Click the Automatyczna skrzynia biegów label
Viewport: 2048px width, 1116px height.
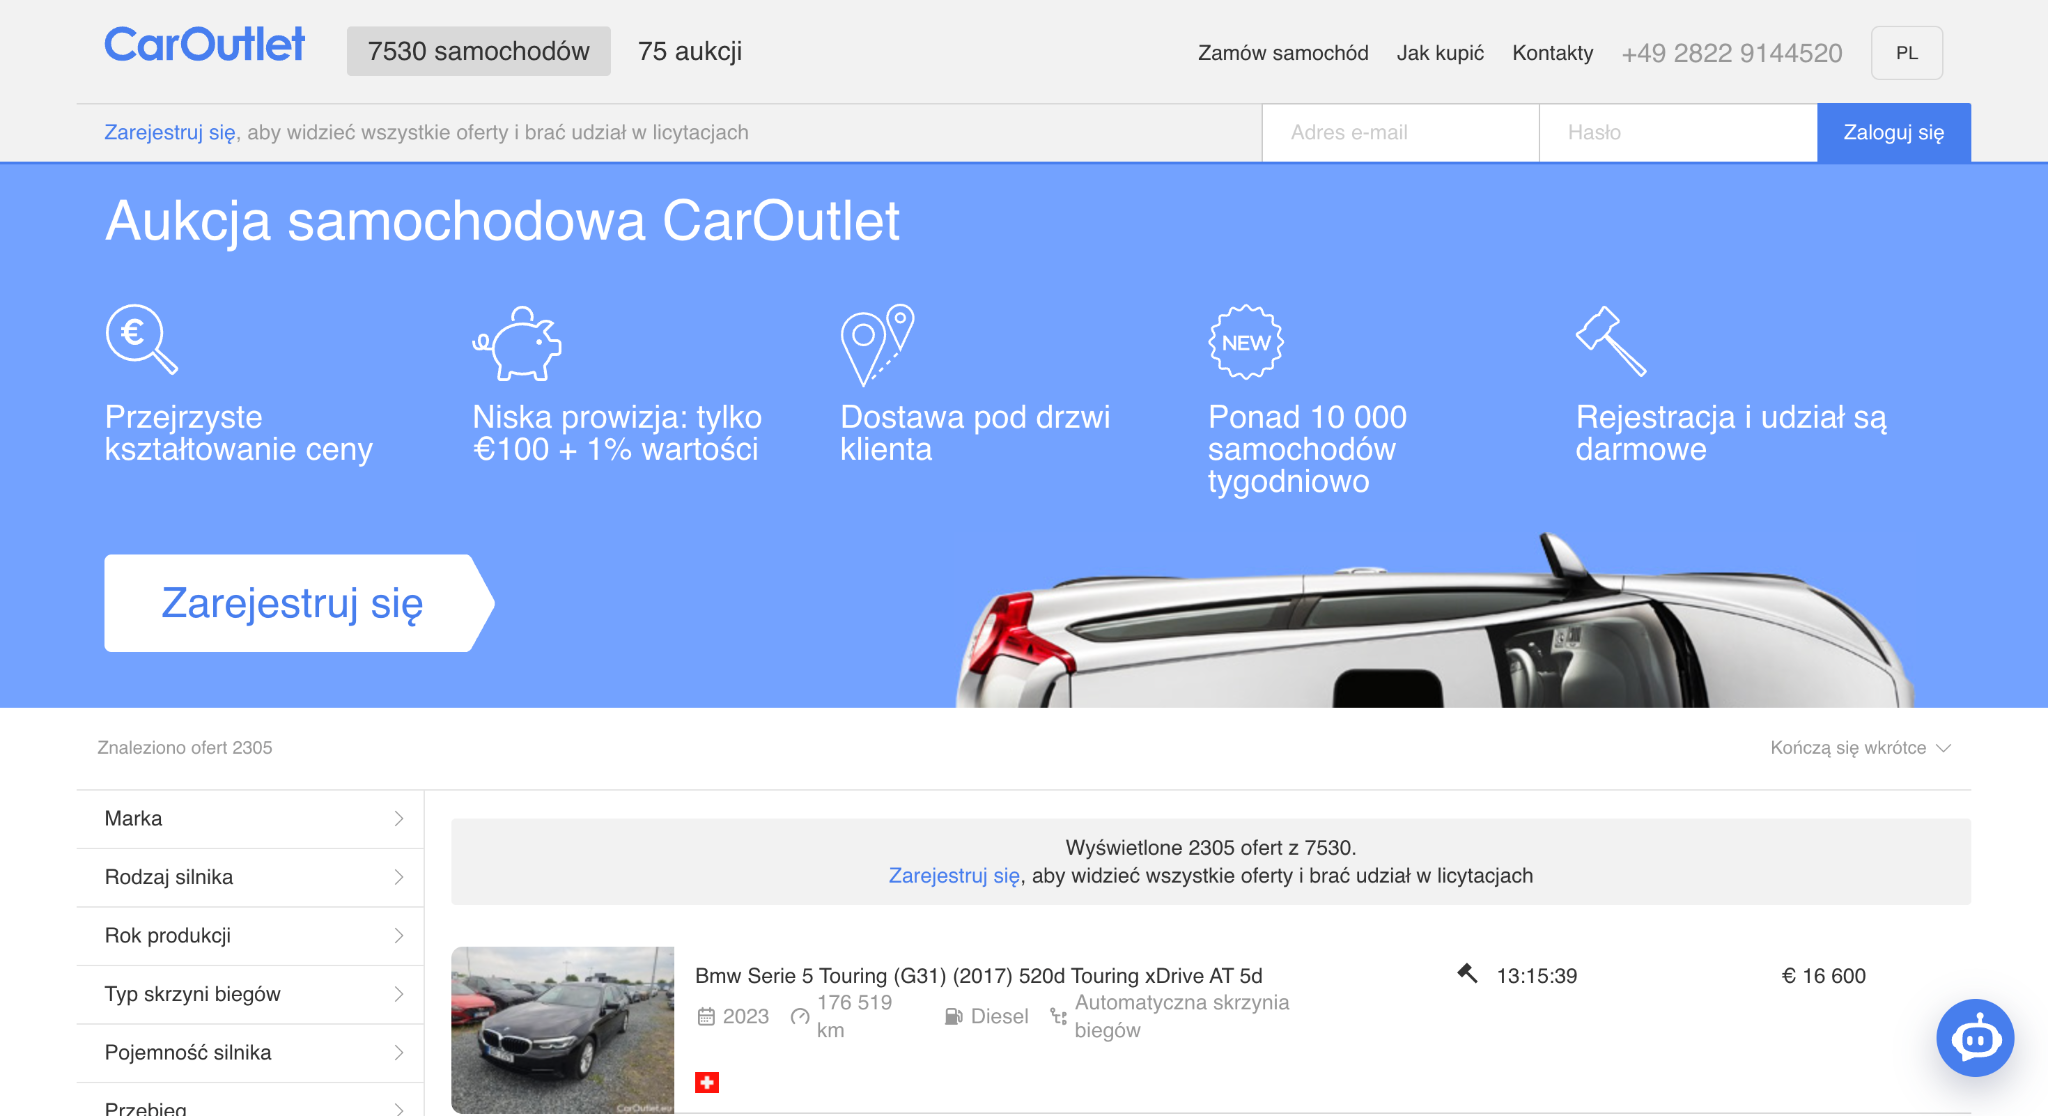(x=1182, y=1016)
